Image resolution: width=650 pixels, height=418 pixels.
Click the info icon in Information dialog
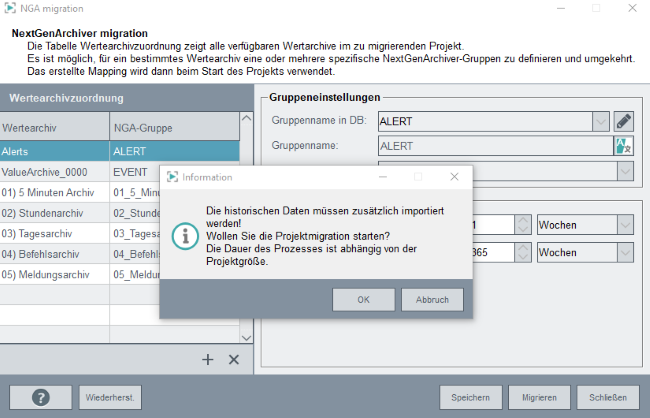point(185,236)
